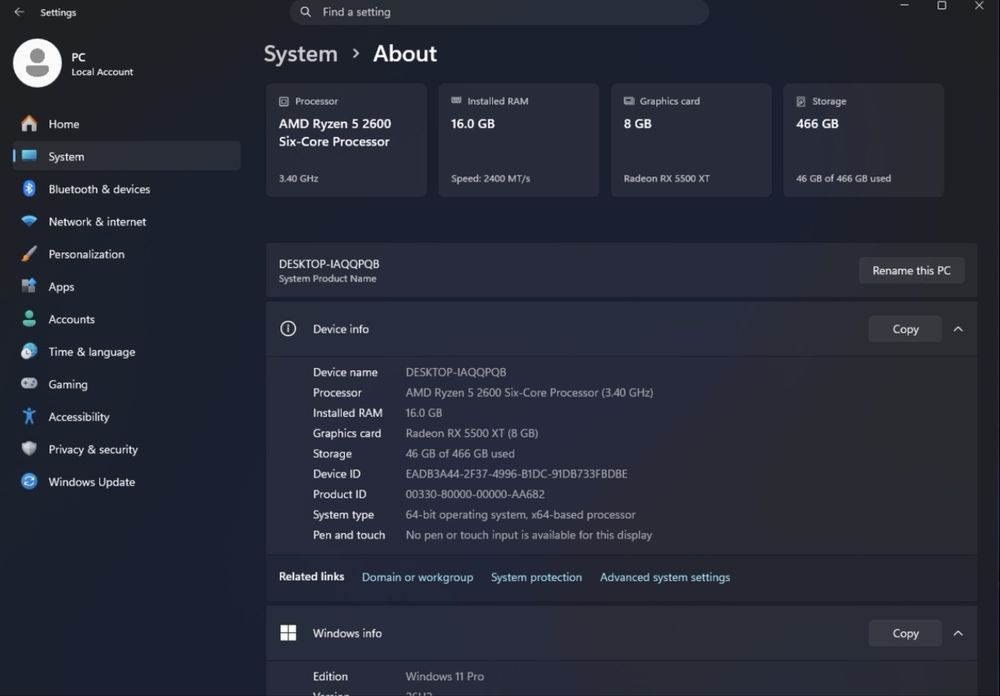The image size is (1000, 696).
Task: Click the Apps icon in sidebar
Action: click(x=29, y=286)
